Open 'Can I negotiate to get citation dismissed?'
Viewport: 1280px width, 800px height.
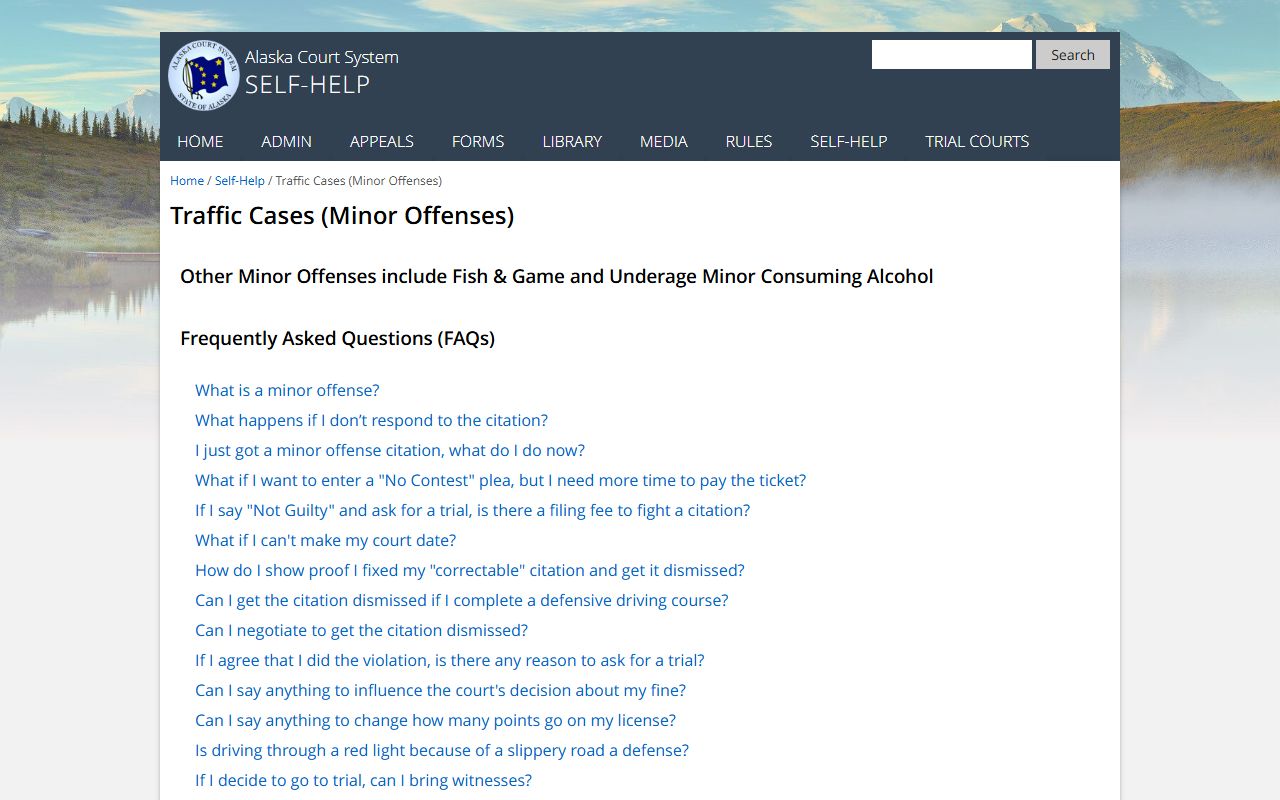pos(361,630)
